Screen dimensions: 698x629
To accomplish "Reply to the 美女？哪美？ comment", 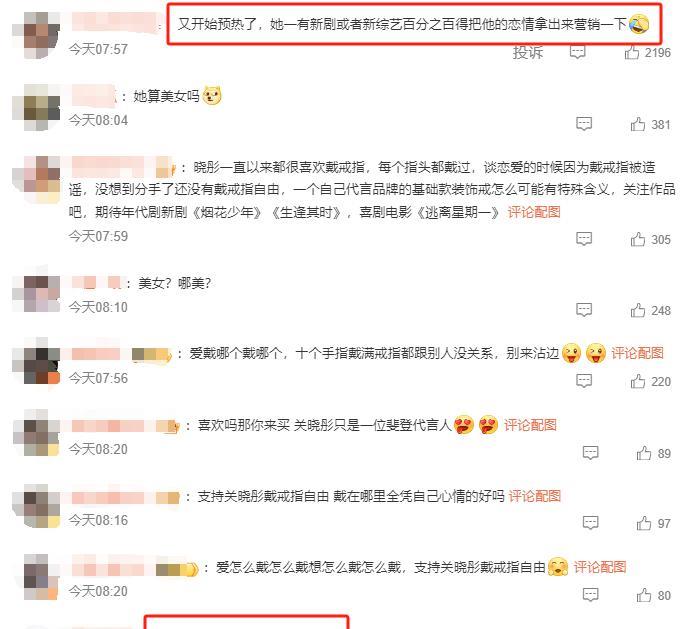I will (584, 310).
